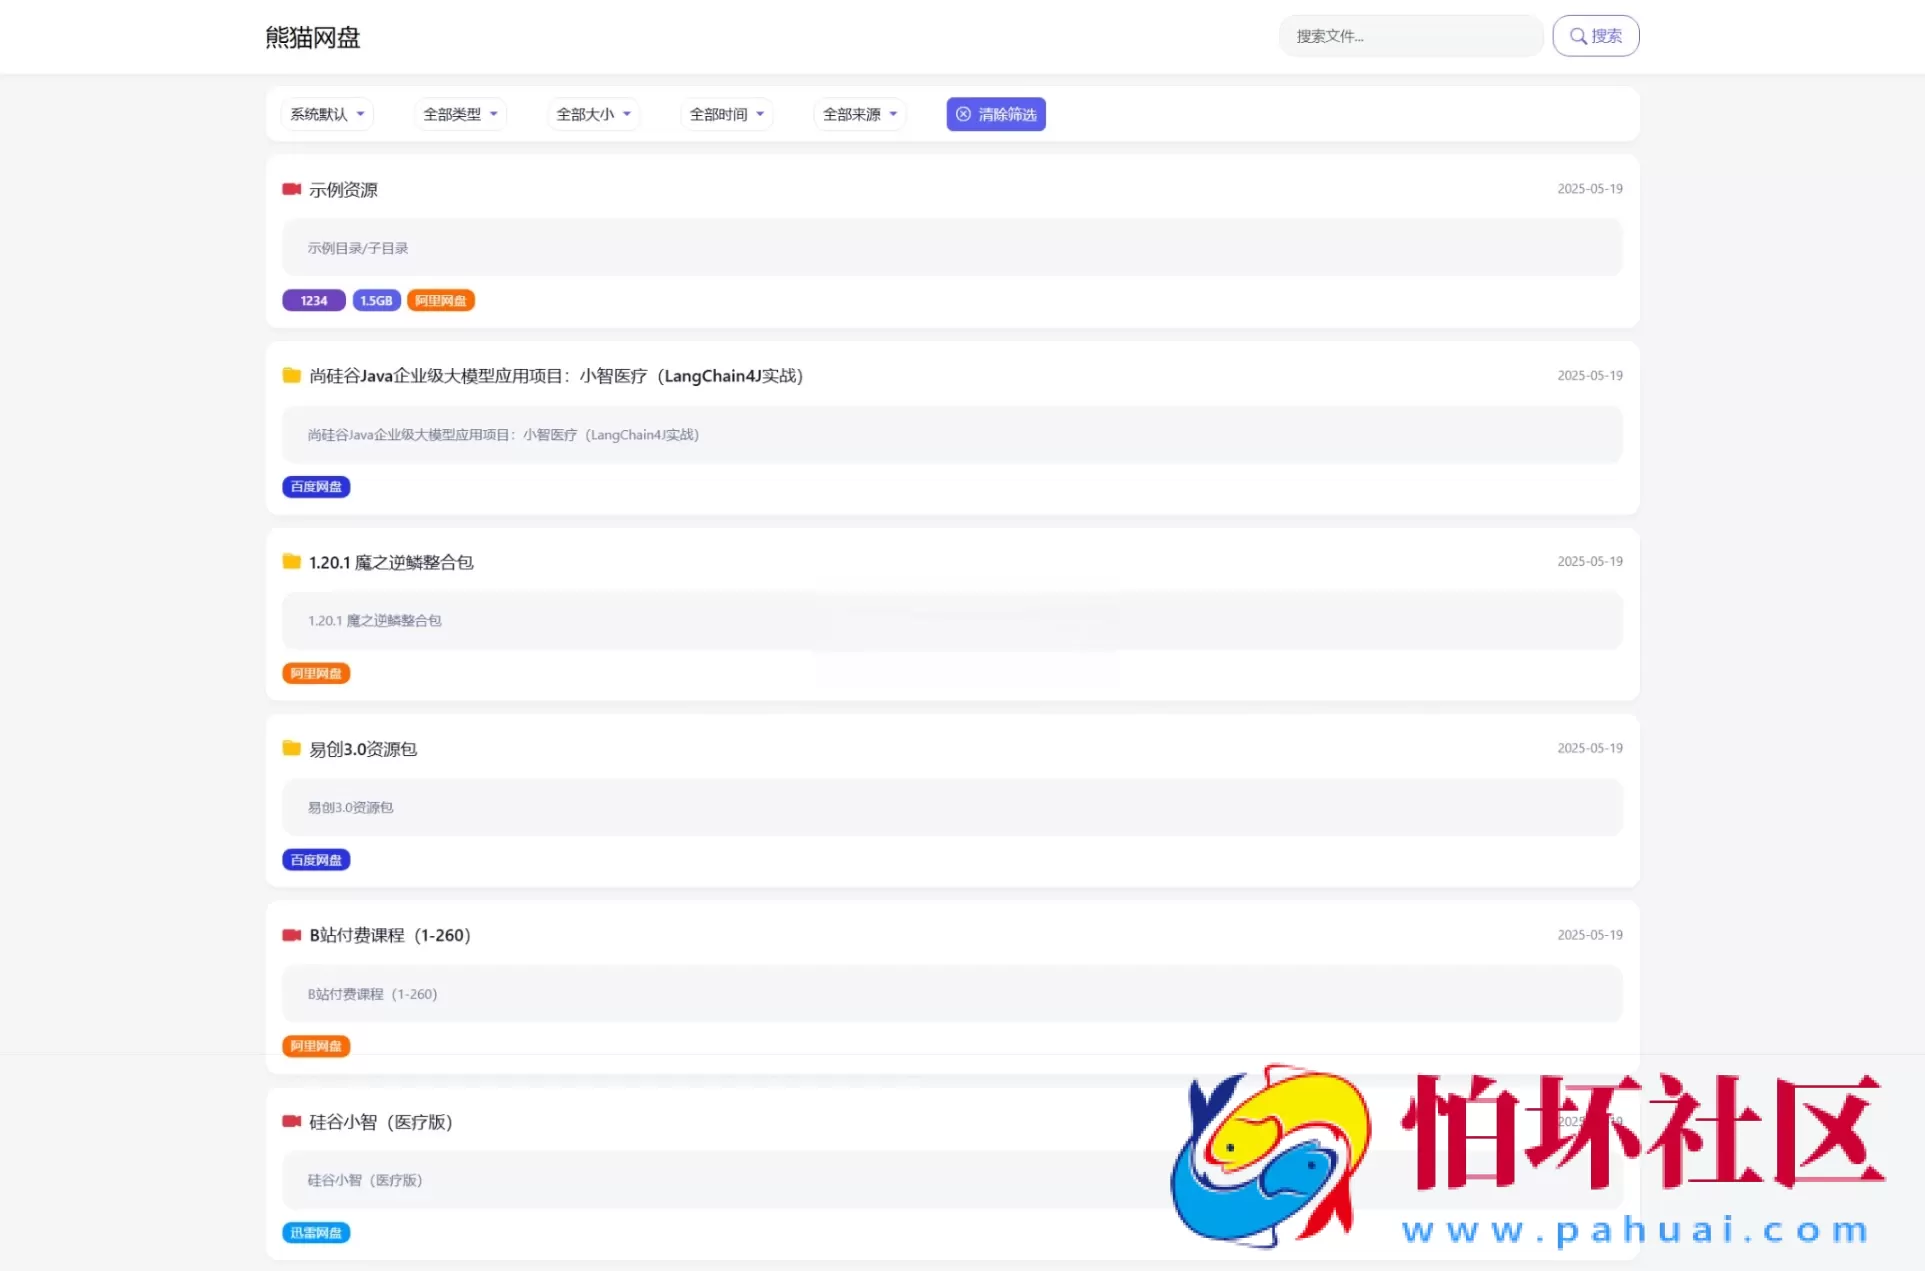Open the 全部时间 dropdown
The height and width of the screenshot is (1271, 1925).
pos(726,114)
